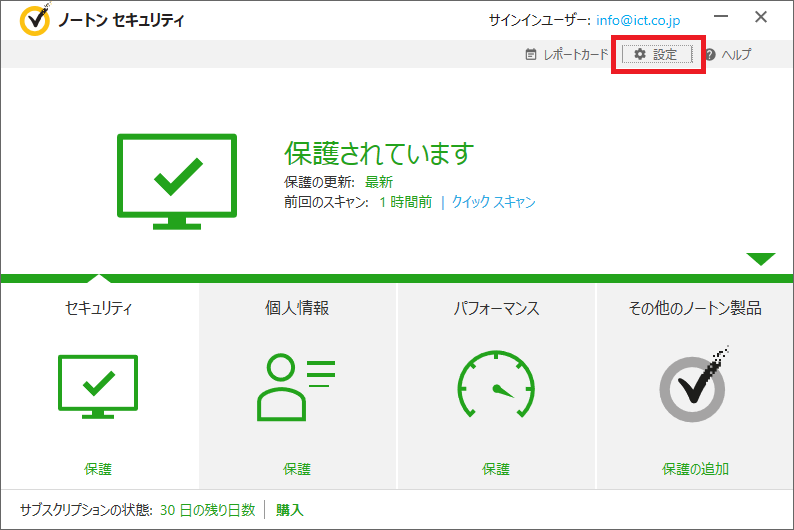Click the security monitor checkmark icon
794x530 pixels.
pos(98,387)
